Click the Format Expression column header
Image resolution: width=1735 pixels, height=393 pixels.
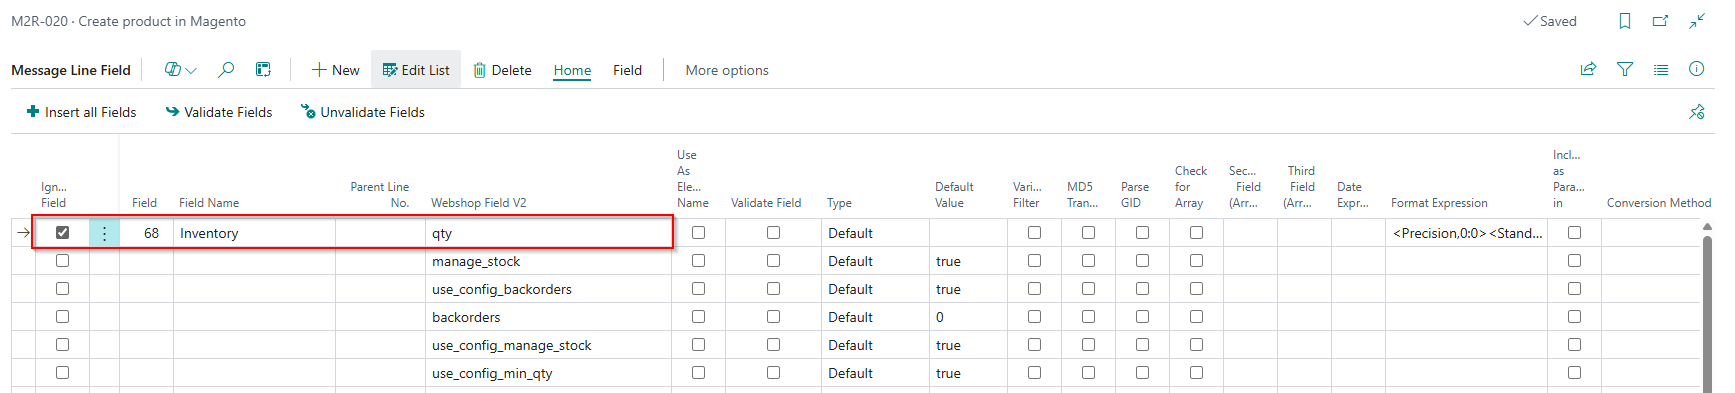[x=1439, y=203]
